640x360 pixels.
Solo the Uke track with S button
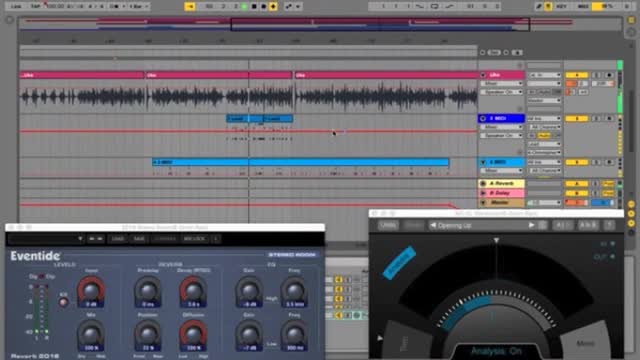pos(596,75)
